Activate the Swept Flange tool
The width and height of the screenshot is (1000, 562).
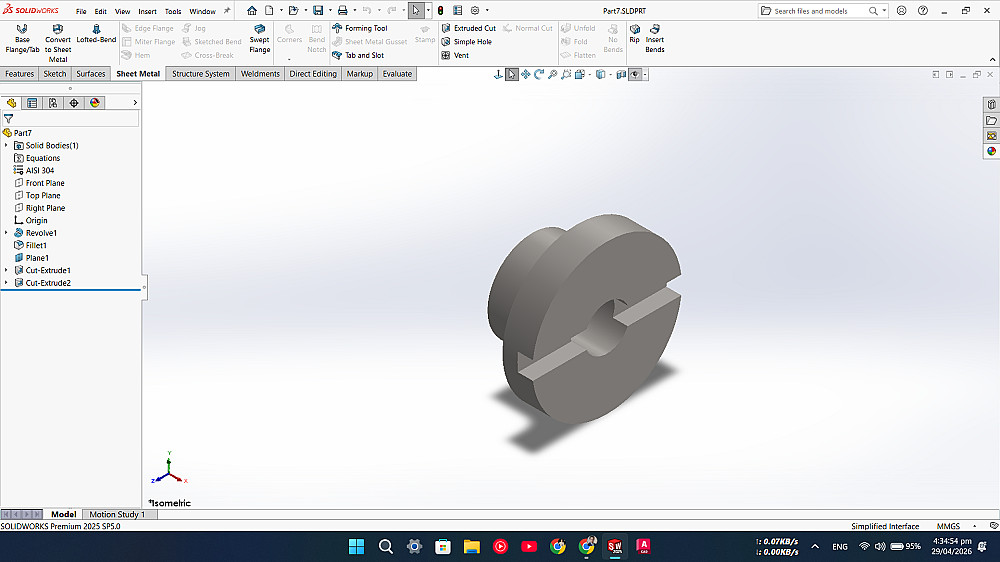pos(260,39)
